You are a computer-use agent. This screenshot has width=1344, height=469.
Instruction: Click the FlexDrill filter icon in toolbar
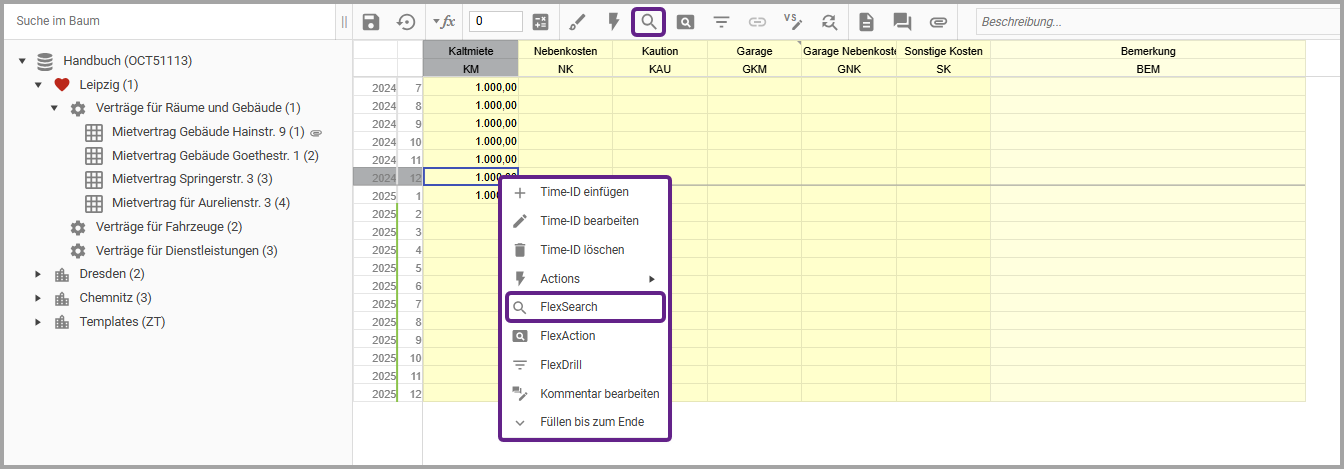point(721,22)
